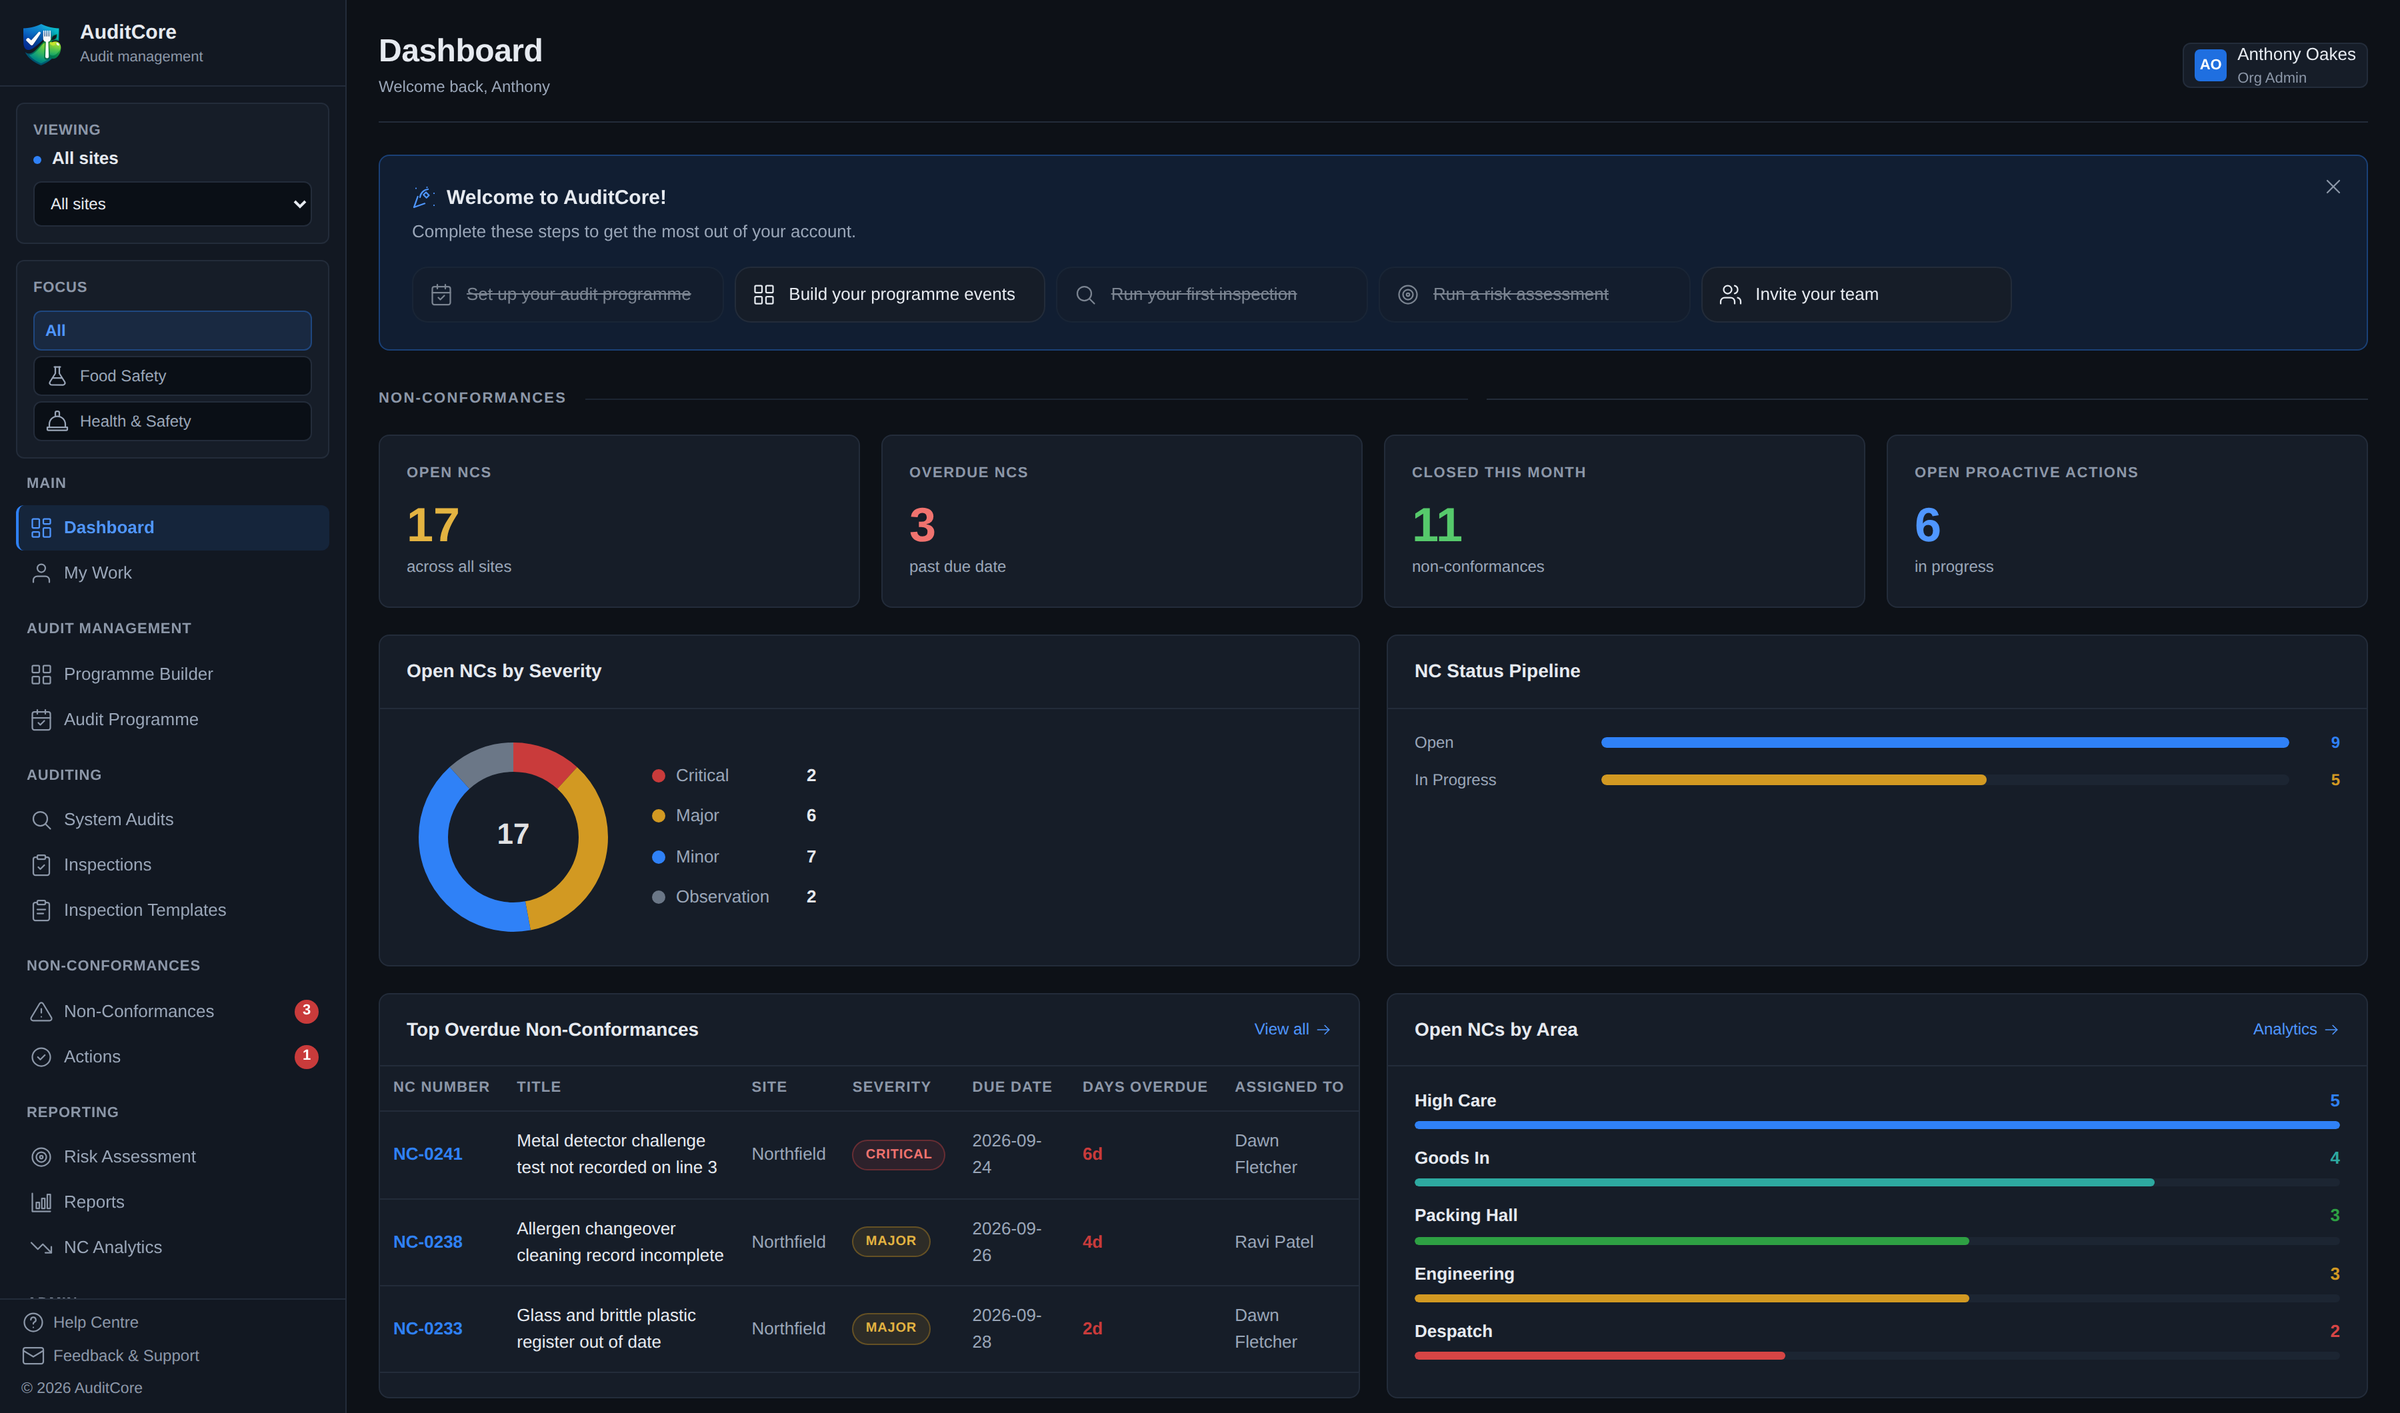
Task: Click the Non-Conformances red 3 badge
Action: 307,1011
